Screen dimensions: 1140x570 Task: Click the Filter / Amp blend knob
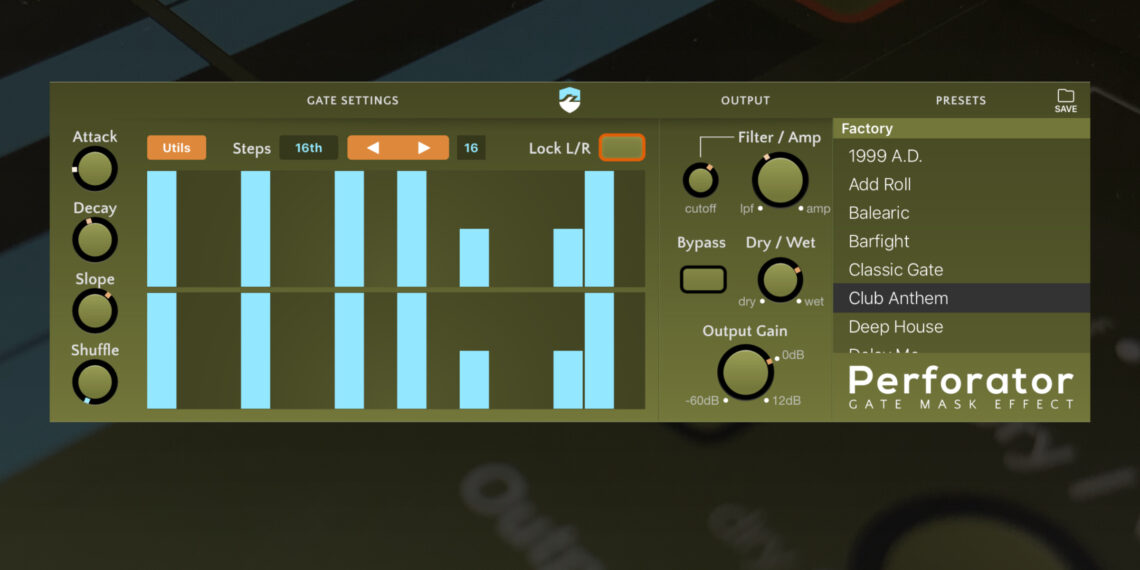(x=780, y=181)
